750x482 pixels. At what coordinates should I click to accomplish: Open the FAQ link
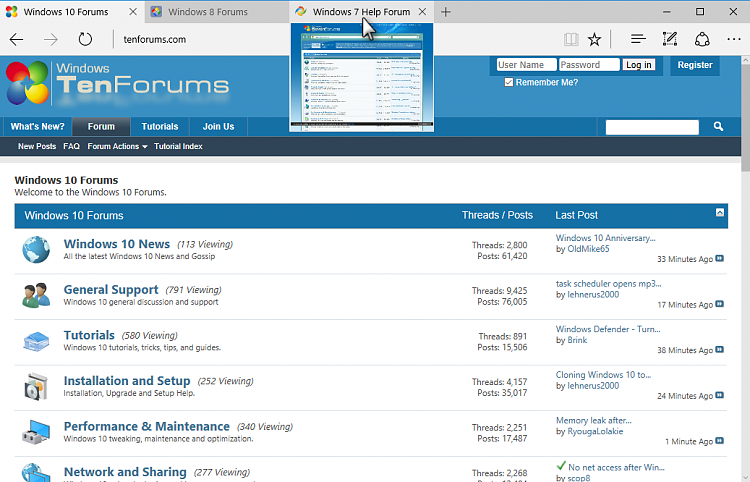click(71, 146)
